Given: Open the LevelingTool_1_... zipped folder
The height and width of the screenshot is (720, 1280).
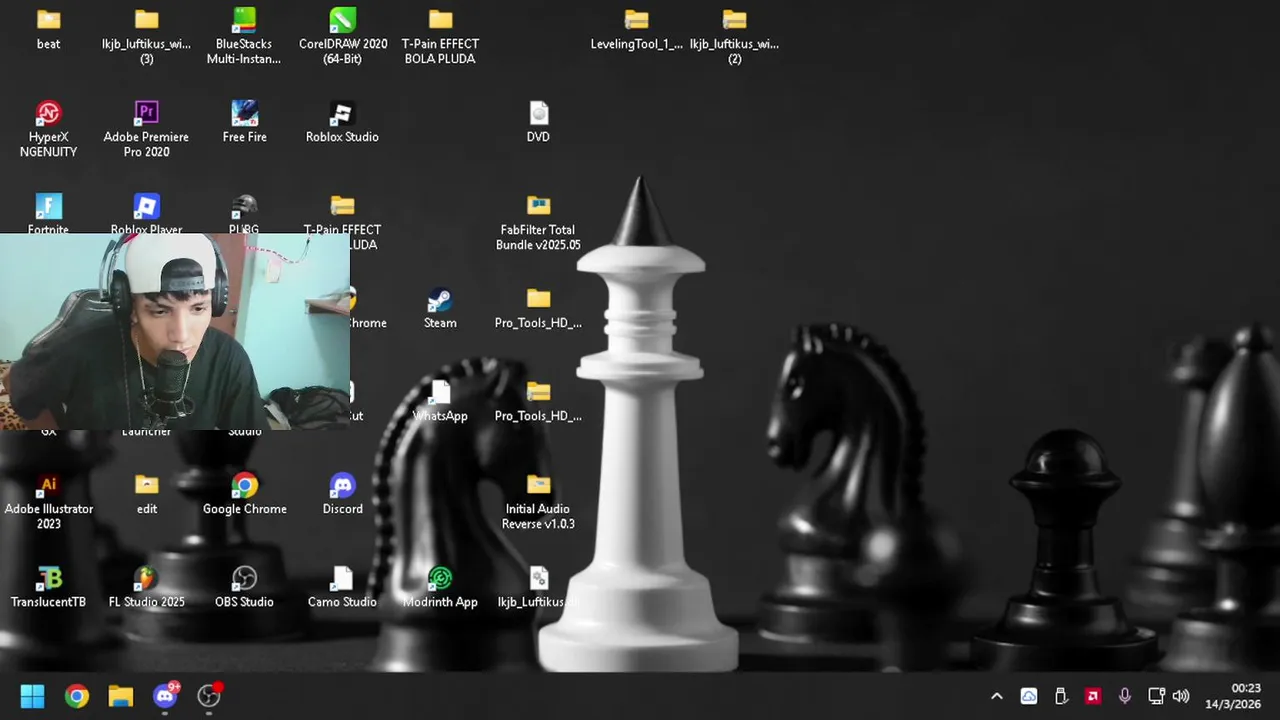Looking at the screenshot, I should [636, 30].
